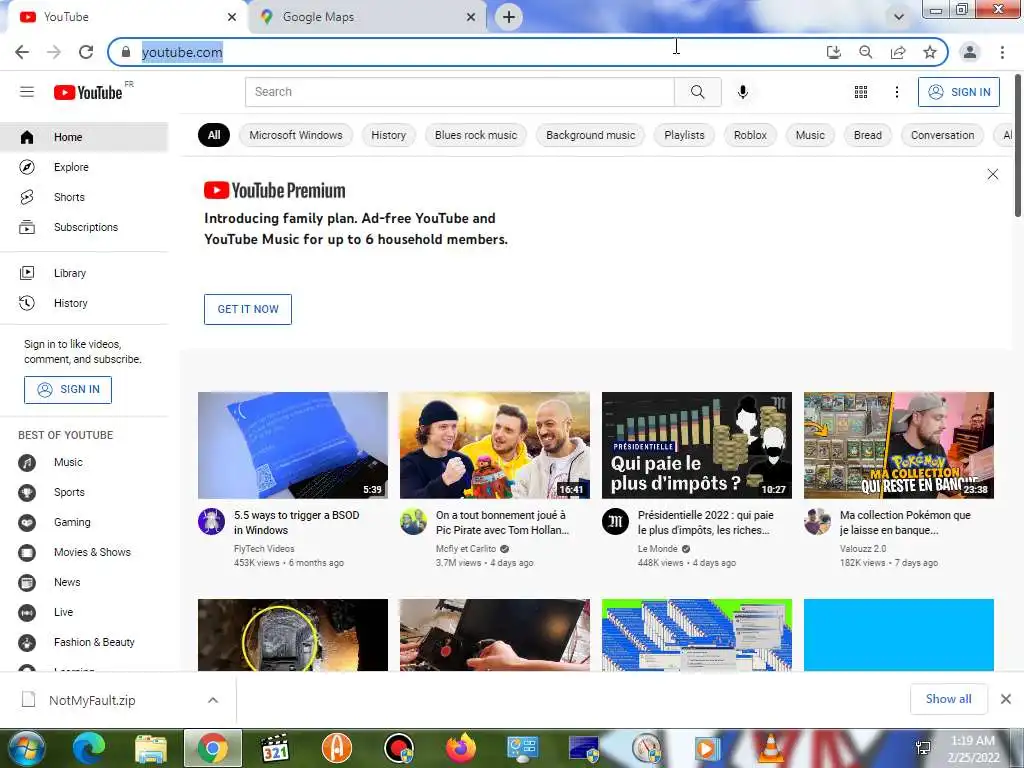Open Sports under Best of YouTube
1024x768 pixels.
coord(84,492)
